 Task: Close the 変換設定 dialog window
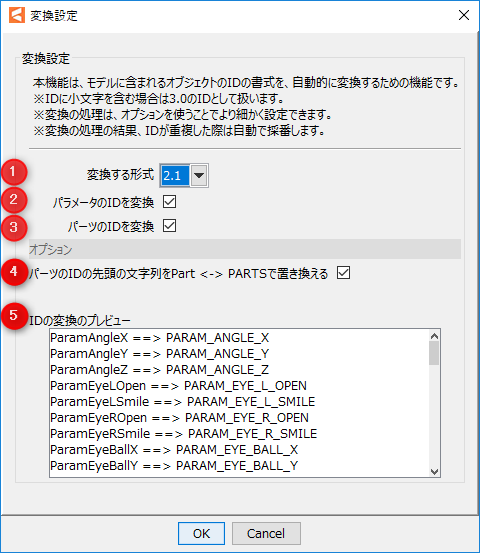tap(463, 15)
